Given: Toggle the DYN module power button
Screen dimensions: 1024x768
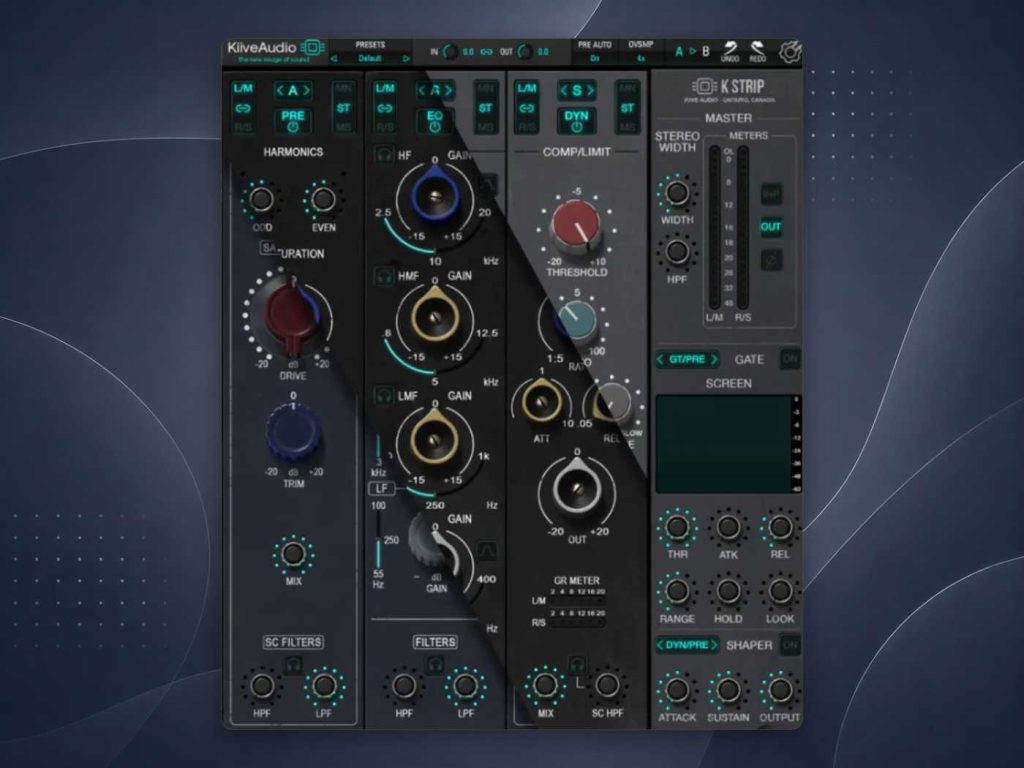Looking at the screenshot, I should click(x=577, y=121).
